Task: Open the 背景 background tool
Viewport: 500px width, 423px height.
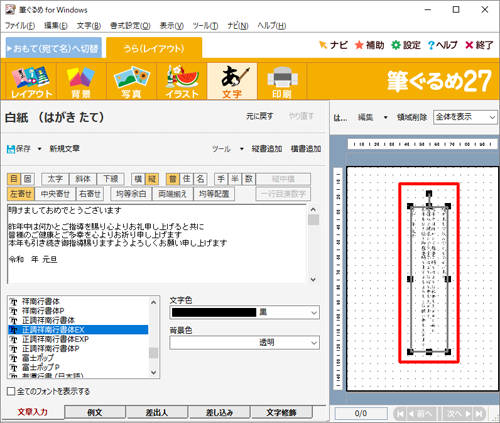Action: point(81,82)
